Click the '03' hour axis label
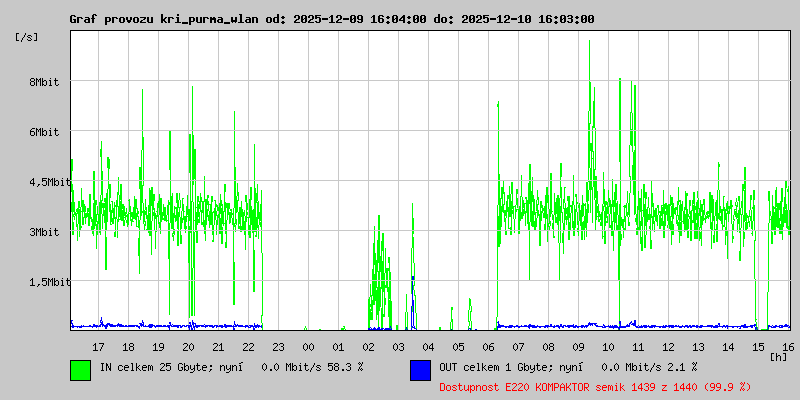The height and width of the screenshot is (400, 800). [398, 347]
